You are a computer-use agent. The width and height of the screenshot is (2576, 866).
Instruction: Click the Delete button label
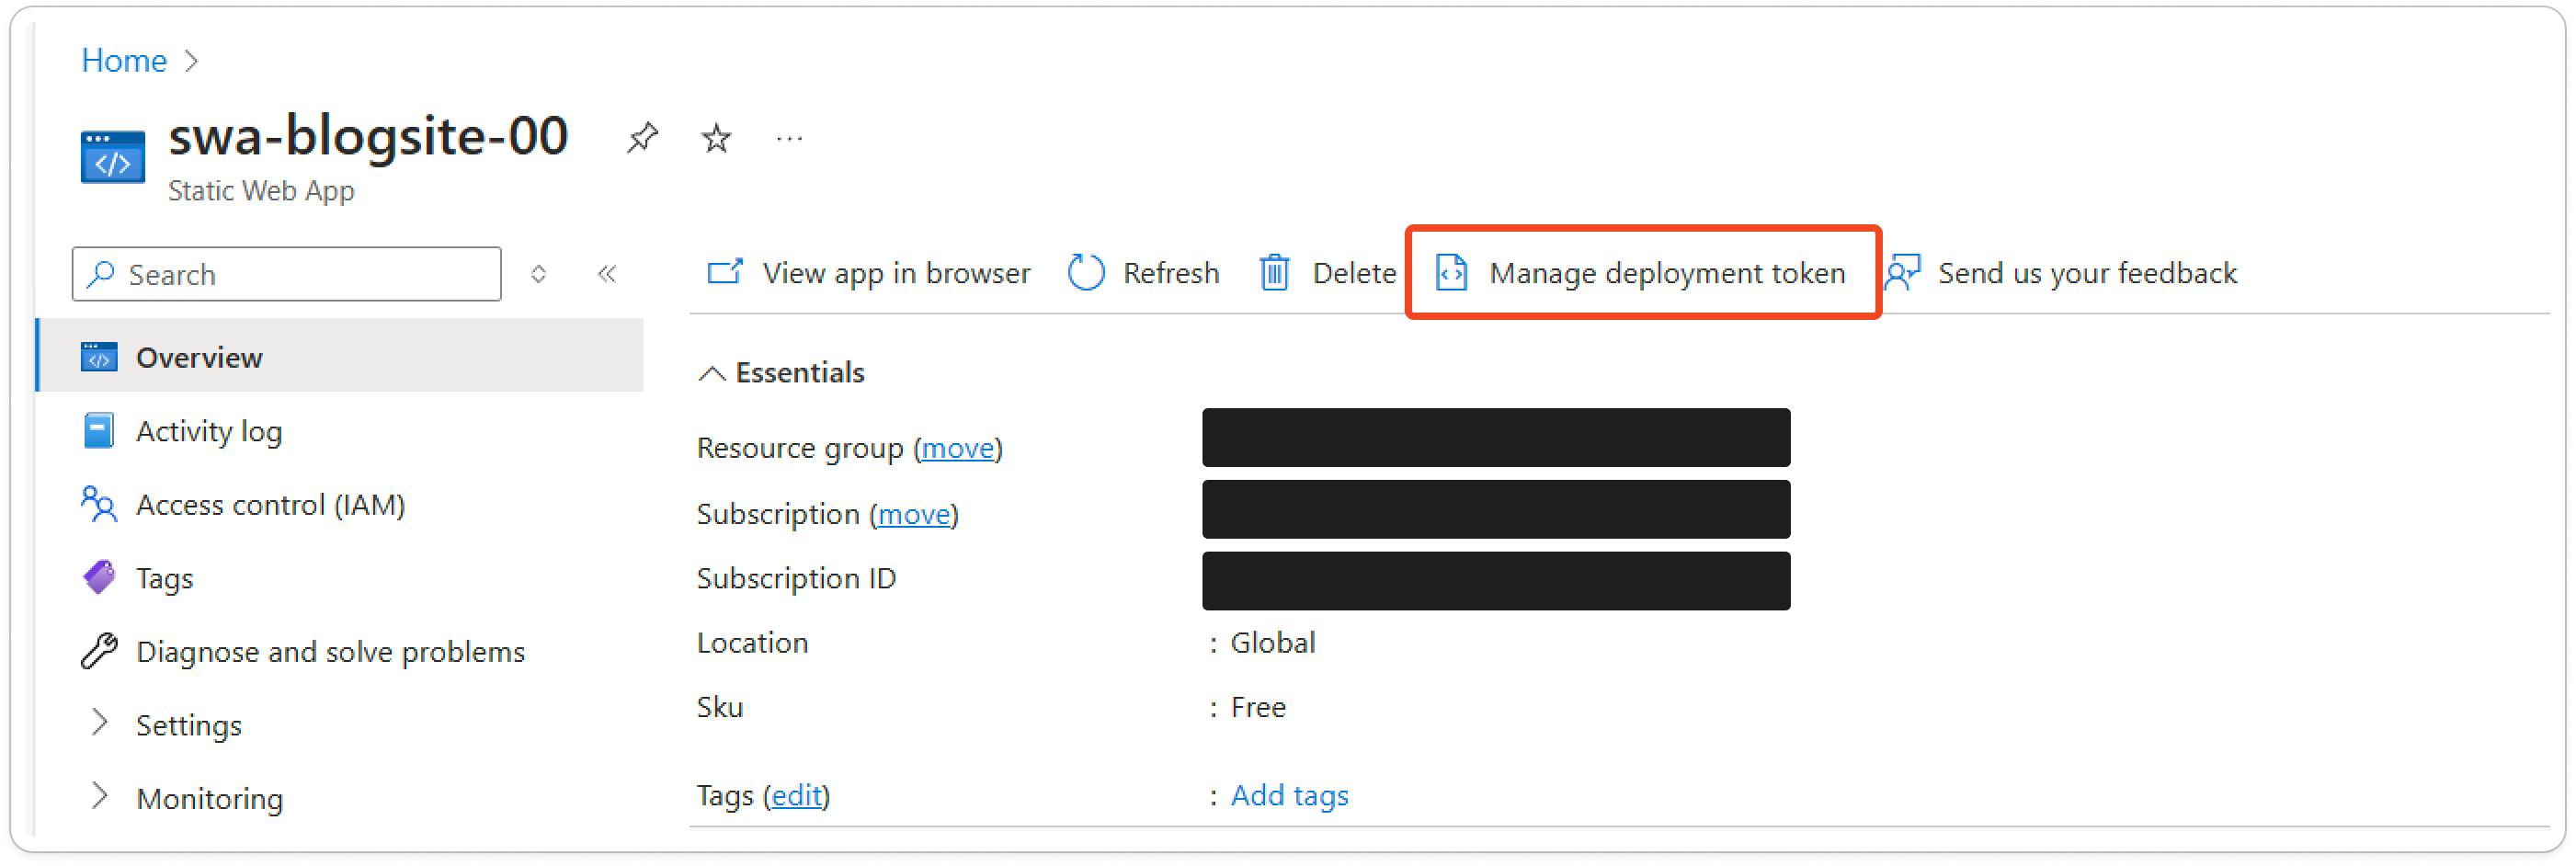point(1354,273)
